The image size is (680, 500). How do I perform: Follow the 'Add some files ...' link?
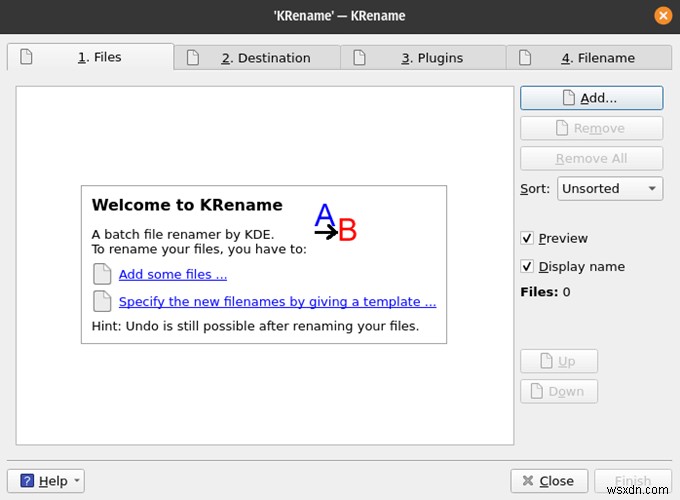(x=173, y=275)
